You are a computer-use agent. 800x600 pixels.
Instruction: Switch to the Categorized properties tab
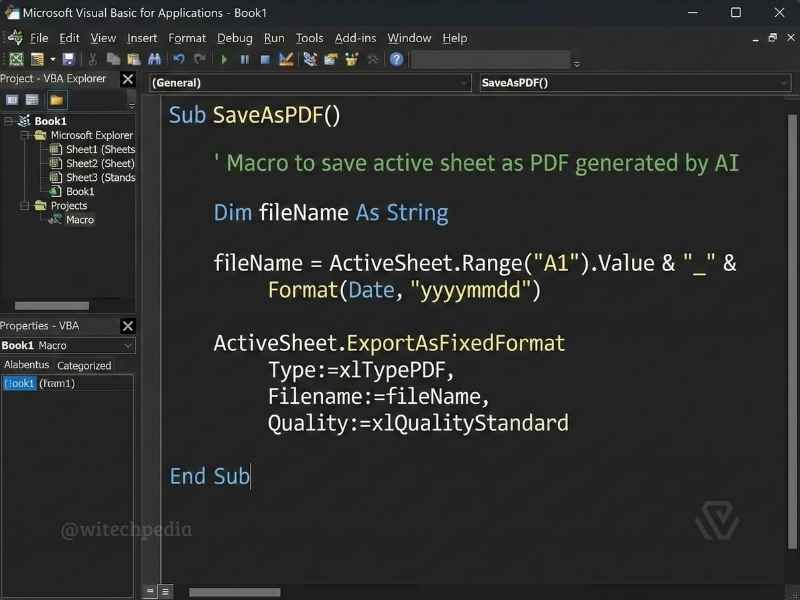[x=84, y=366]
